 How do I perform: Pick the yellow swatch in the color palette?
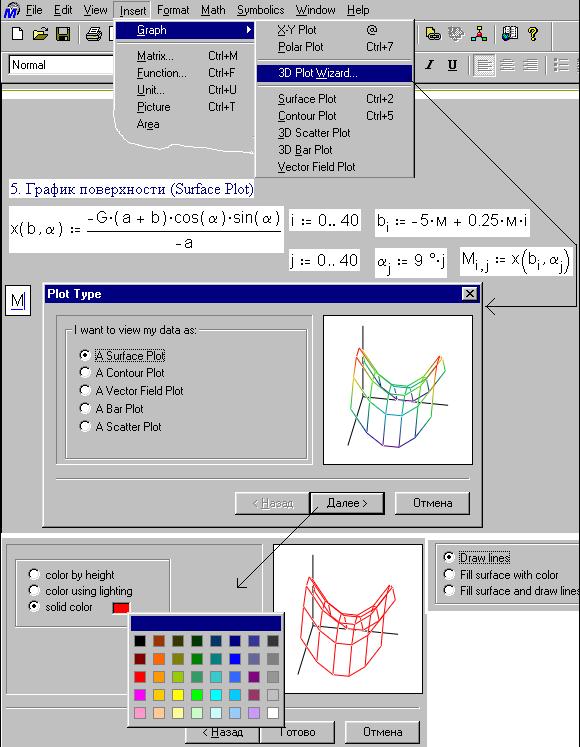(x=178, y=695)
